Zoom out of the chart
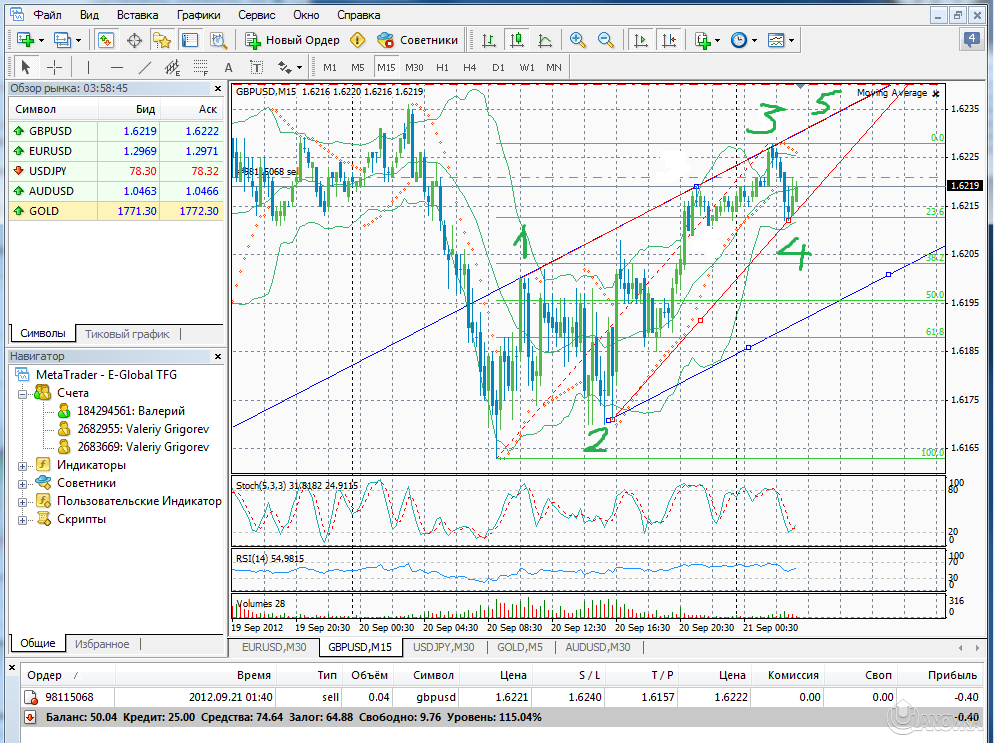994x743 pixels. point(605,40)
